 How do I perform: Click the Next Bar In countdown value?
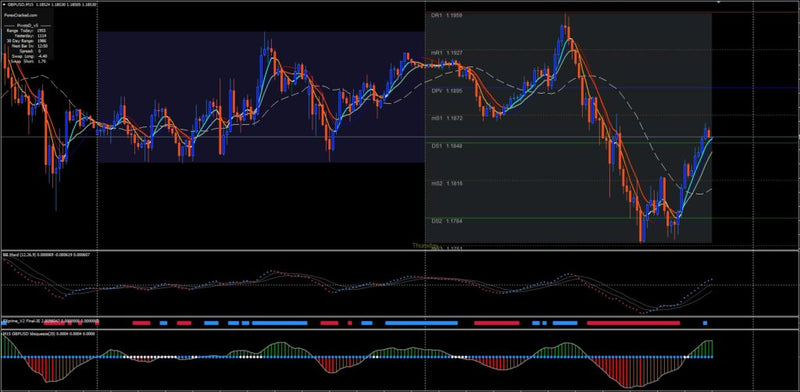(43, 45)
